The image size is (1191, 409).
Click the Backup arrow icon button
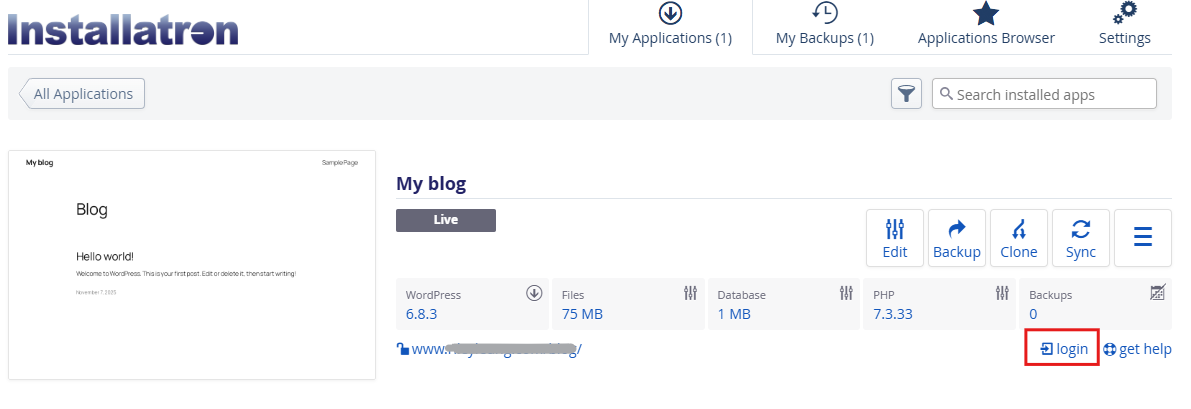point(957,239)
